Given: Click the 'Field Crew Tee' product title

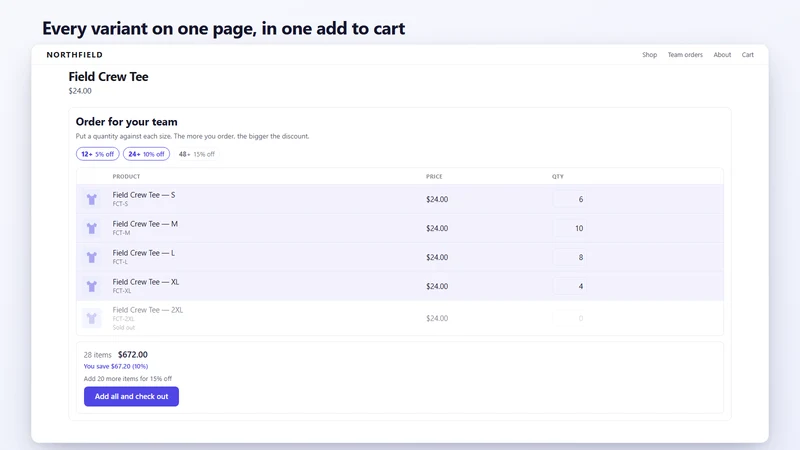Looking at the screenshot, I should [108, 77].
